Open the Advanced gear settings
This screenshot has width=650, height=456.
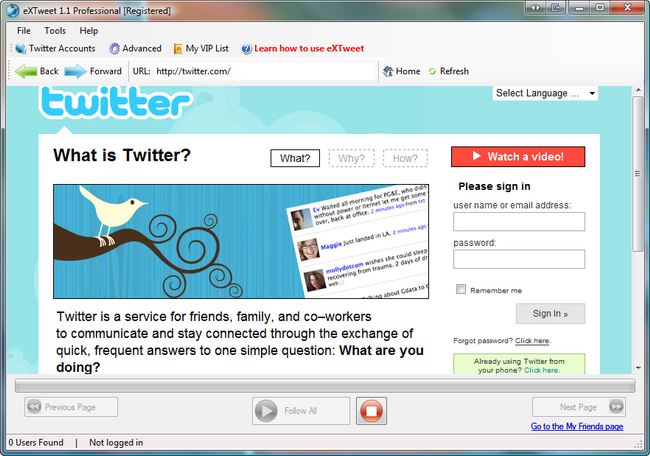click(114, 49)
